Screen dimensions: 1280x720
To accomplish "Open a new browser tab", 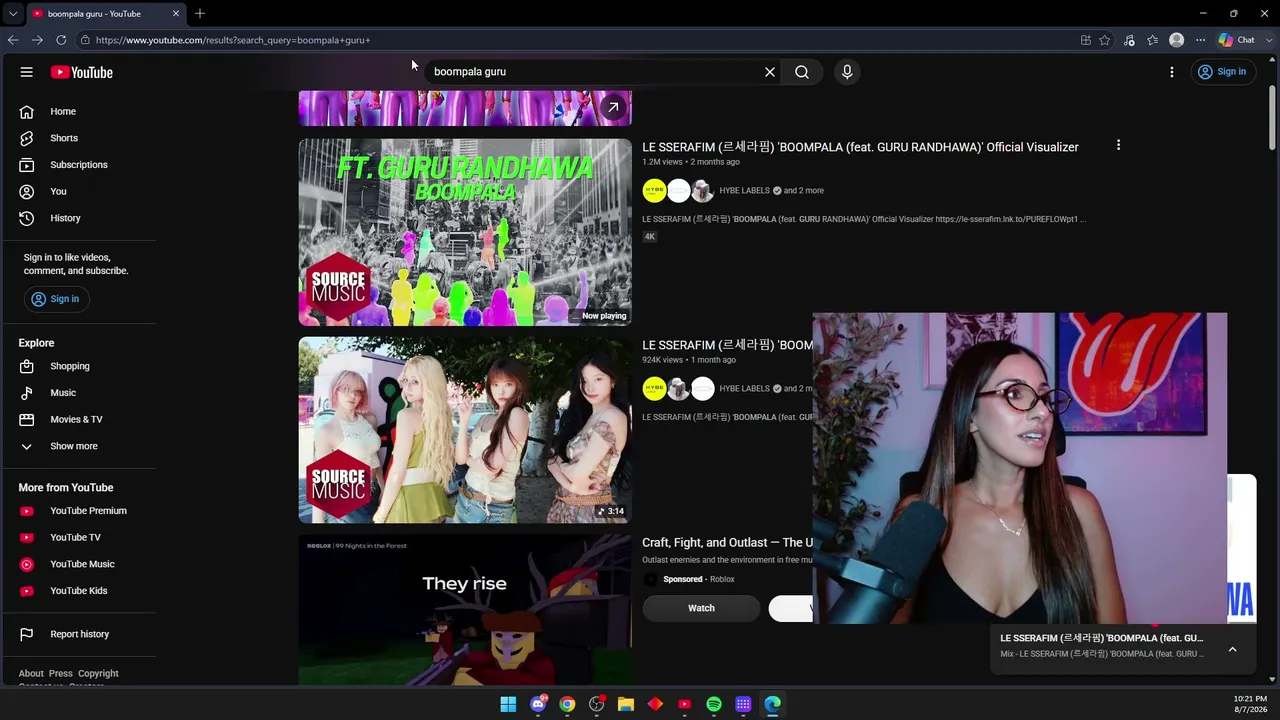I will tap(200, 14).
